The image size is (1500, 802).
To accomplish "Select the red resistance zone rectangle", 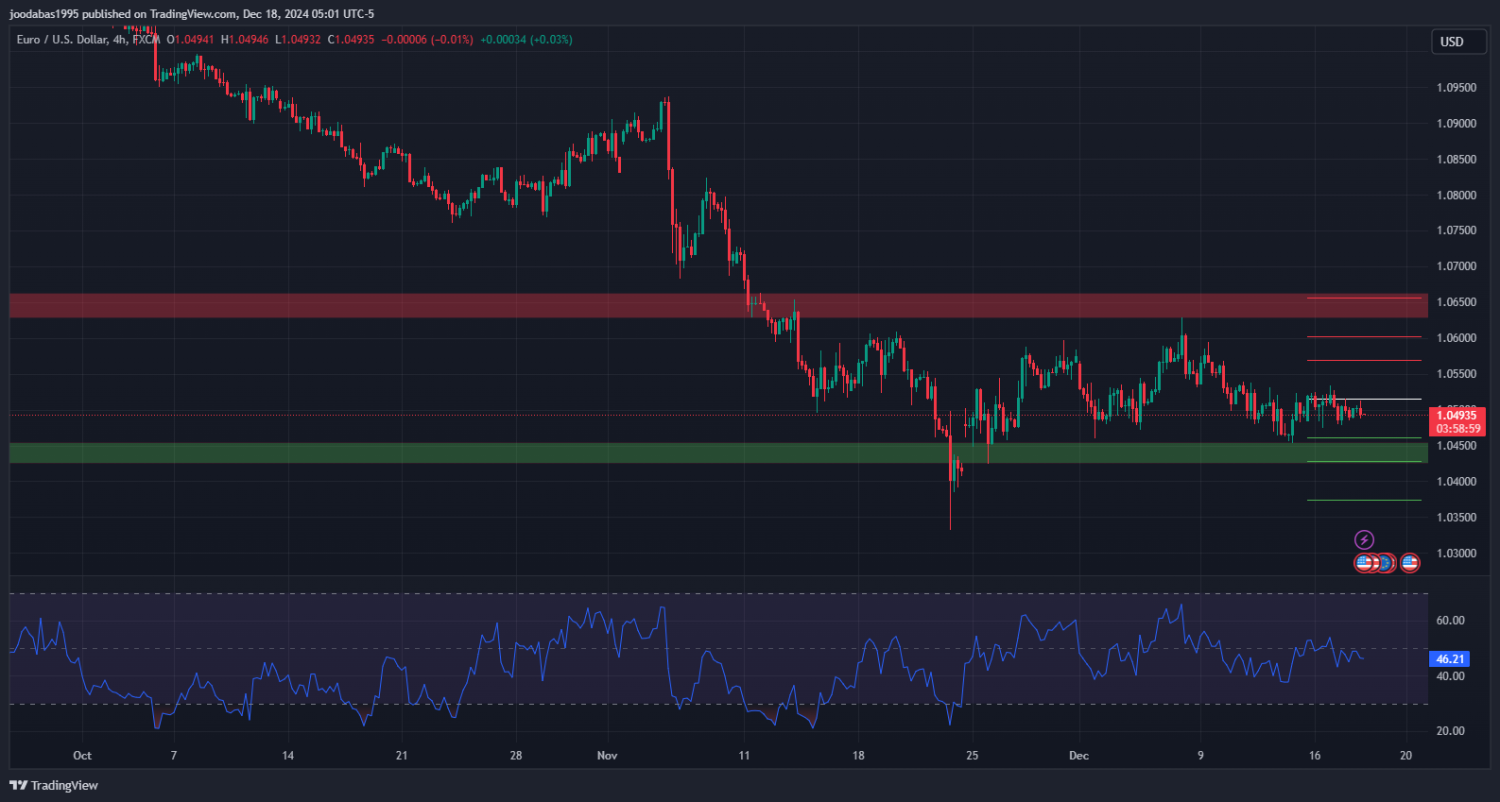I will (x=600, y=305).
